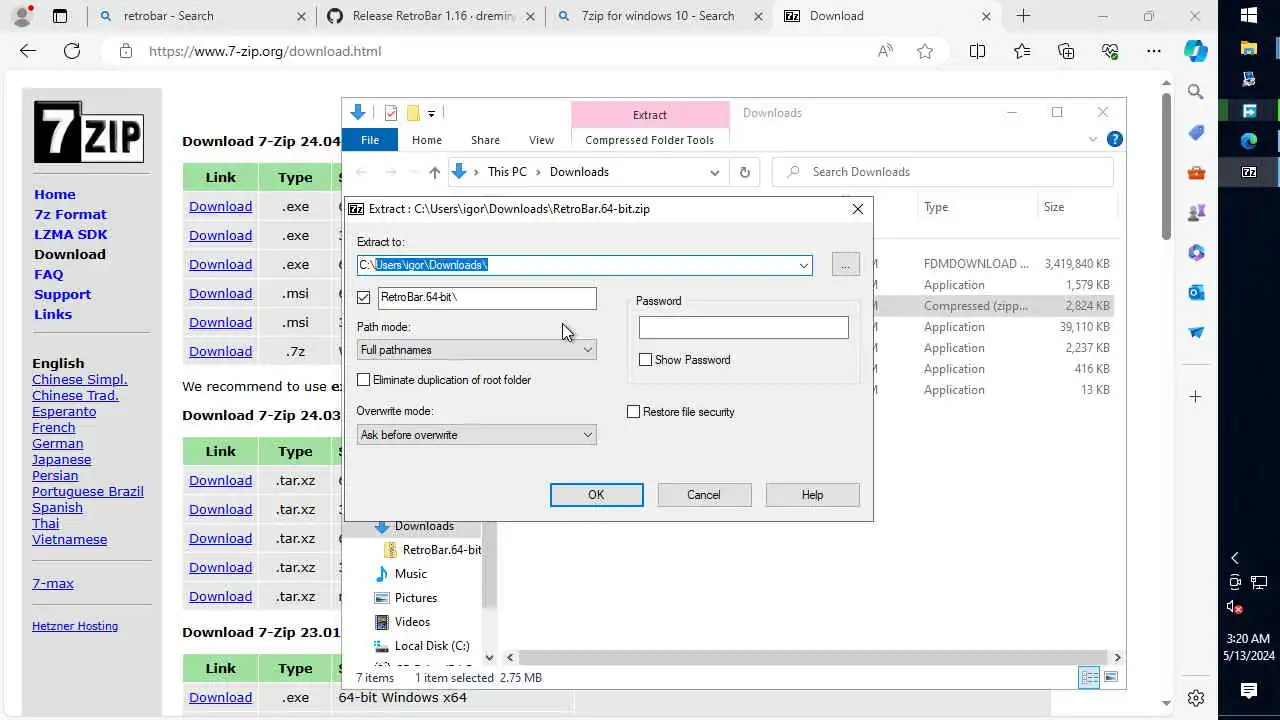Open Browser essentials heart icon
This screenshot has height=720, width=1280.
click(x=1110, y=51)
